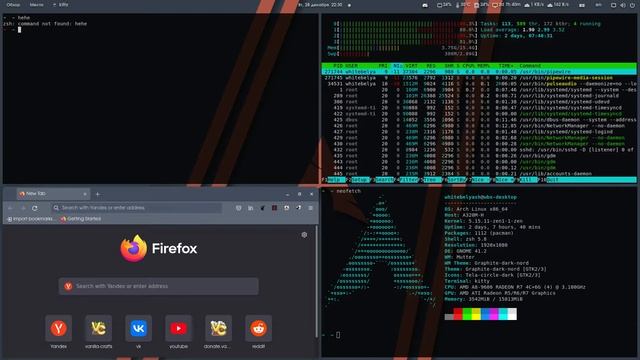This screenshot has width=640, height=360.
Task: Open the account avatar icon in toolbar
Action: [287, 208]
